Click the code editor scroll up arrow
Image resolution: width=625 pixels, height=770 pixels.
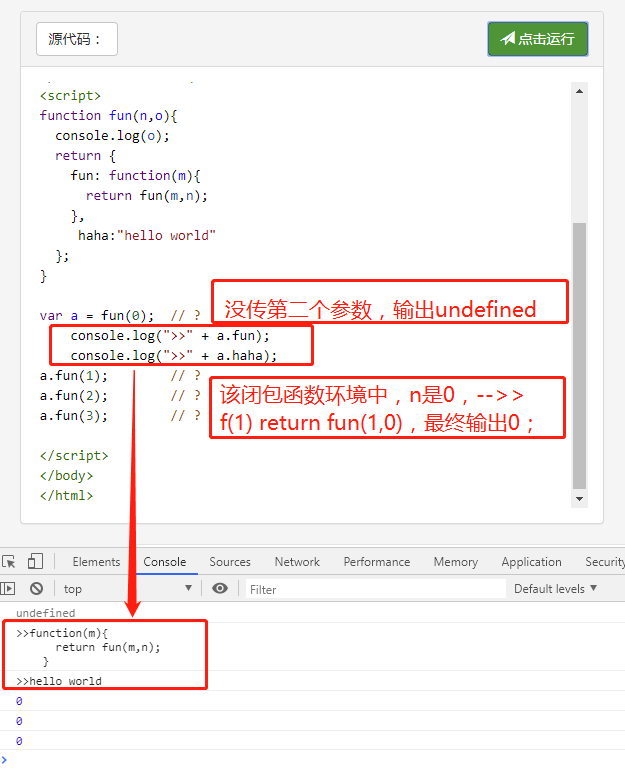(x=579, y=91)
